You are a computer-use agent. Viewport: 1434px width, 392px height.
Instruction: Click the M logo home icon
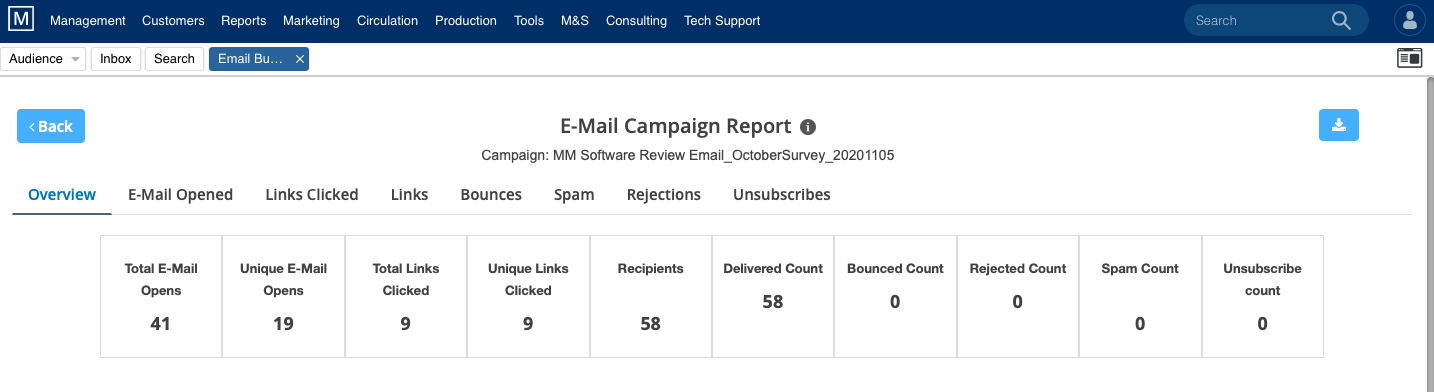click(x=20, y=19)
